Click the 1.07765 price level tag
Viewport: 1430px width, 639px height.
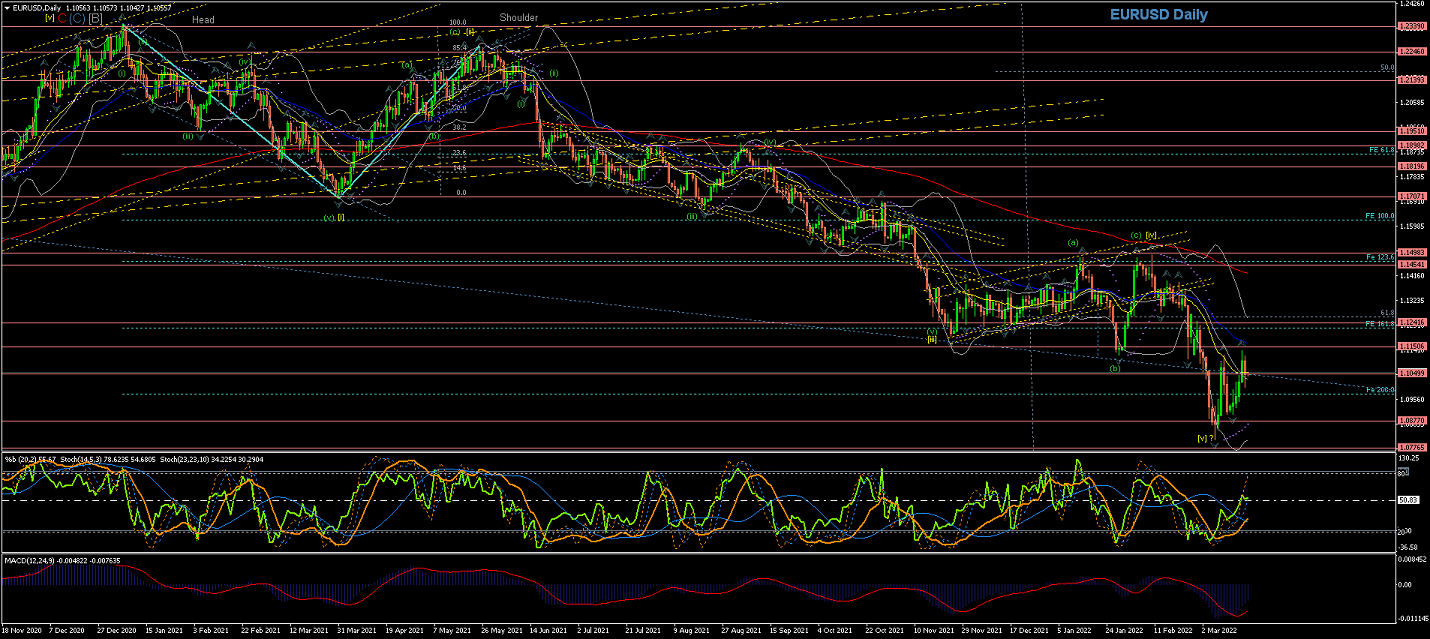click(1412, 447)
